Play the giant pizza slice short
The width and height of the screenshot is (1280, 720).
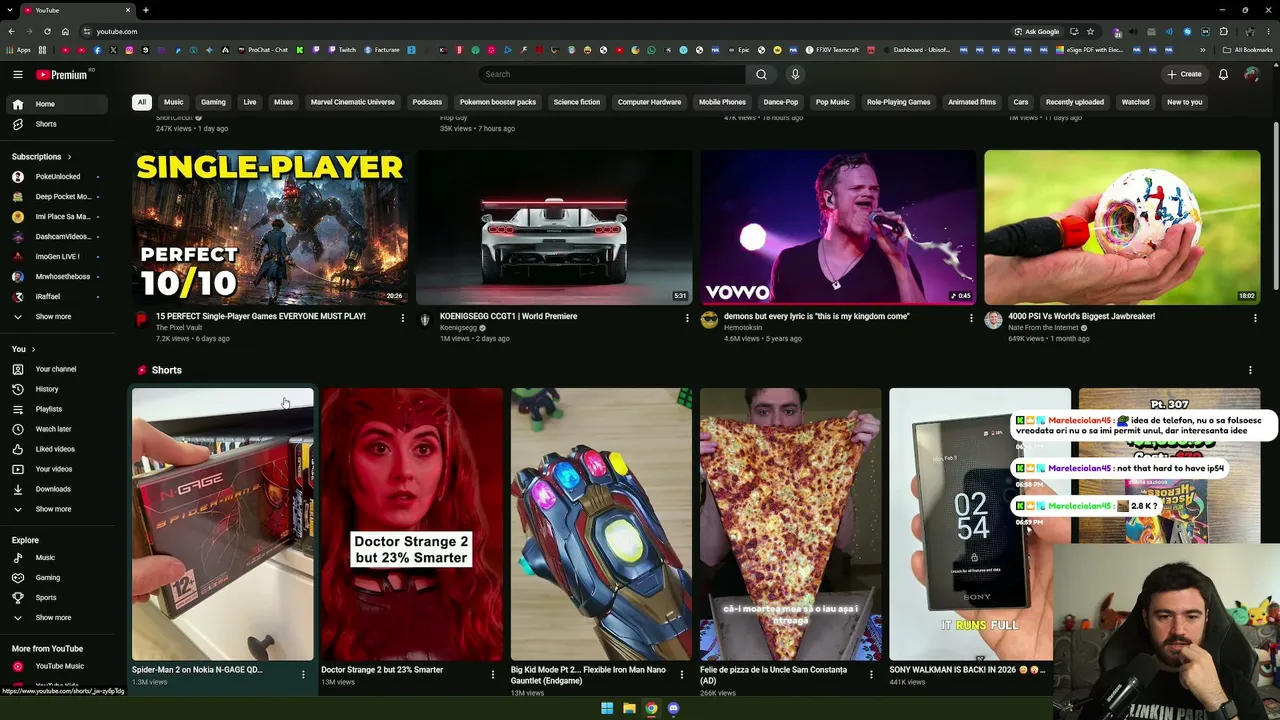(790, 524)
